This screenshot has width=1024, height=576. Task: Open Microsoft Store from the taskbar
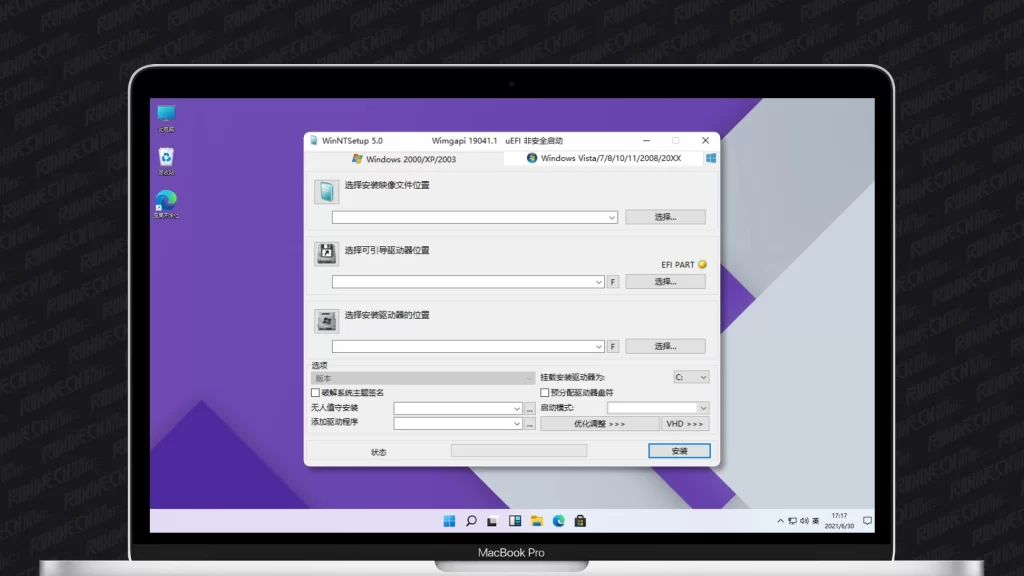[580, 521]
